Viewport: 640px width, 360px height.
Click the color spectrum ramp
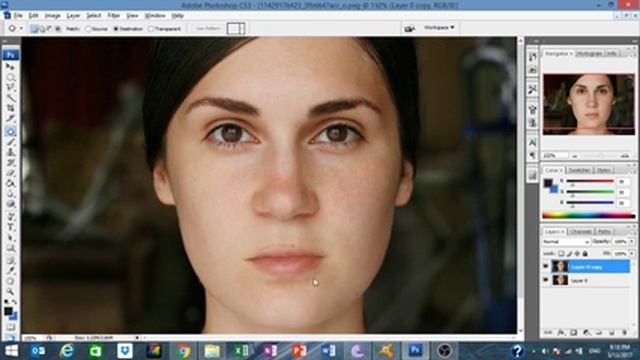point(589,215)
